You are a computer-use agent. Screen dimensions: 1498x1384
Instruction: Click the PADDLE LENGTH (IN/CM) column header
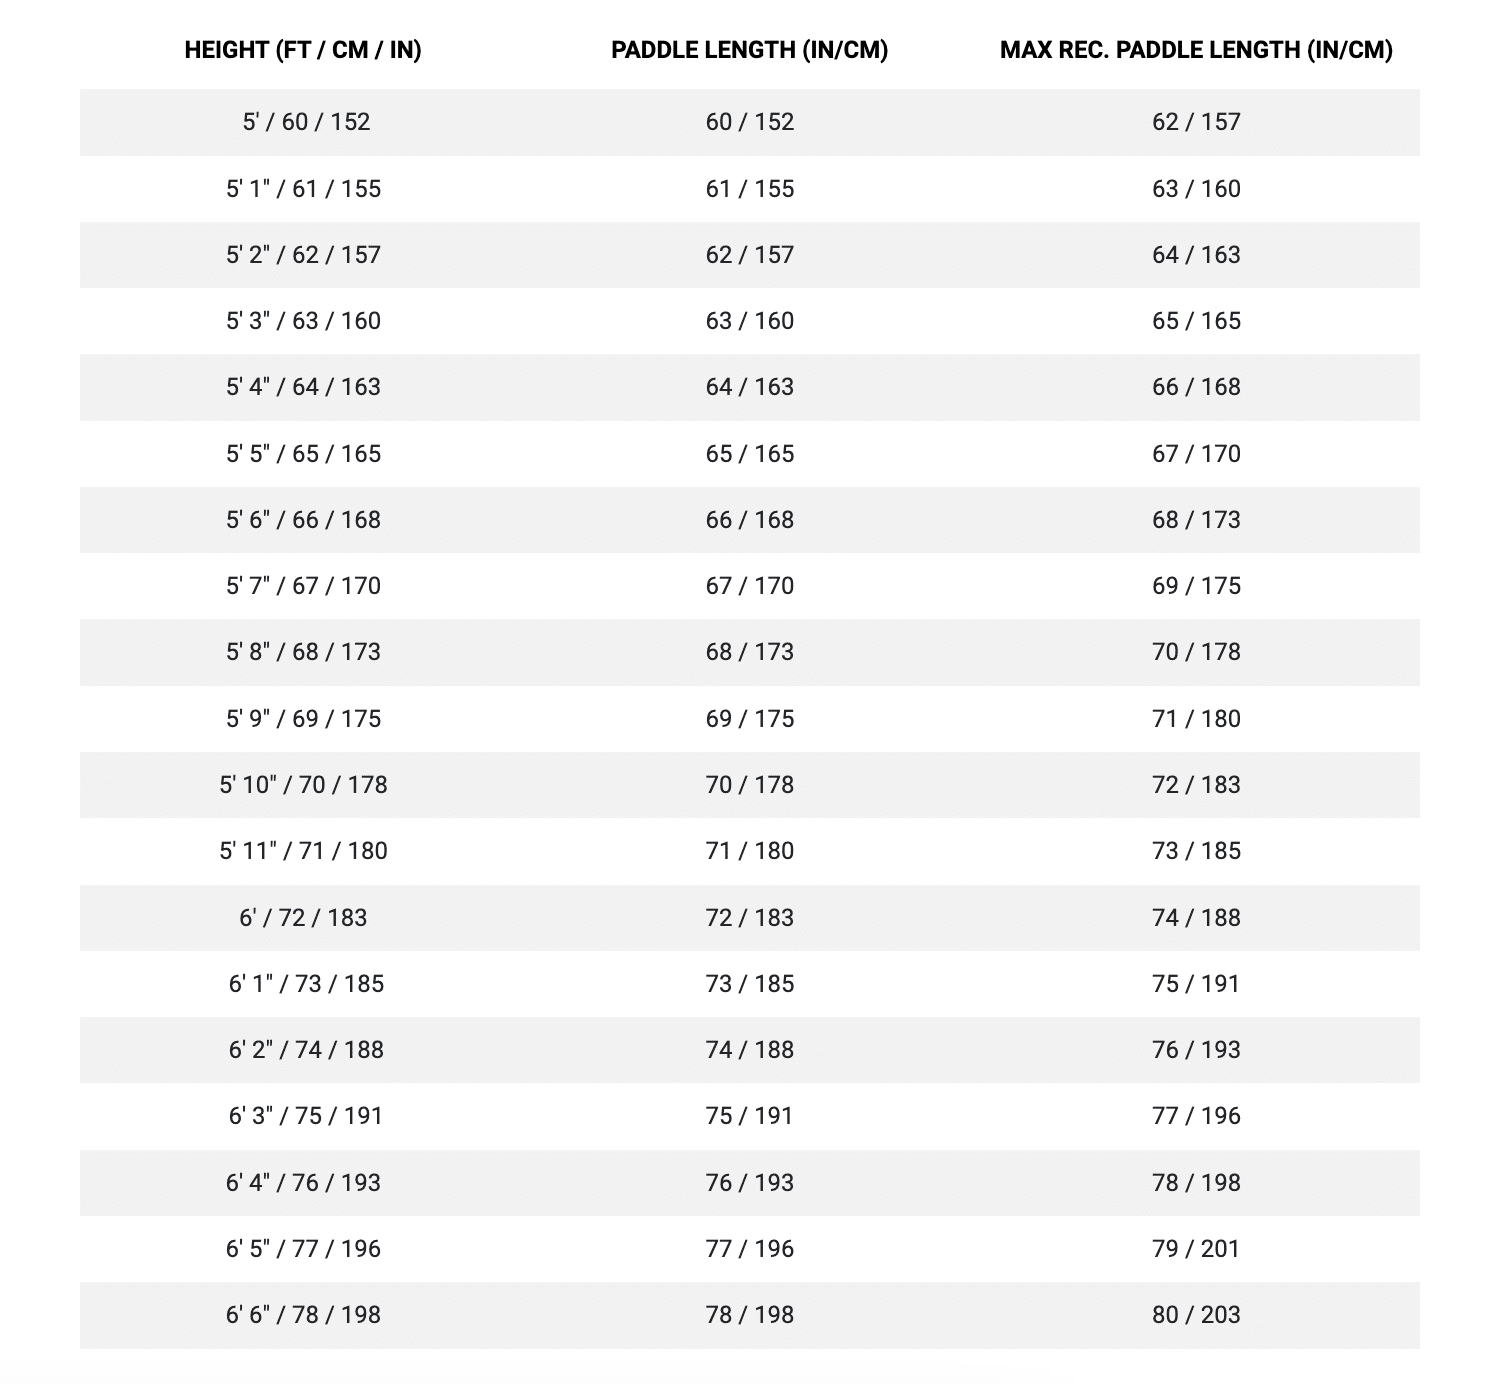click(x=749, y=50)
